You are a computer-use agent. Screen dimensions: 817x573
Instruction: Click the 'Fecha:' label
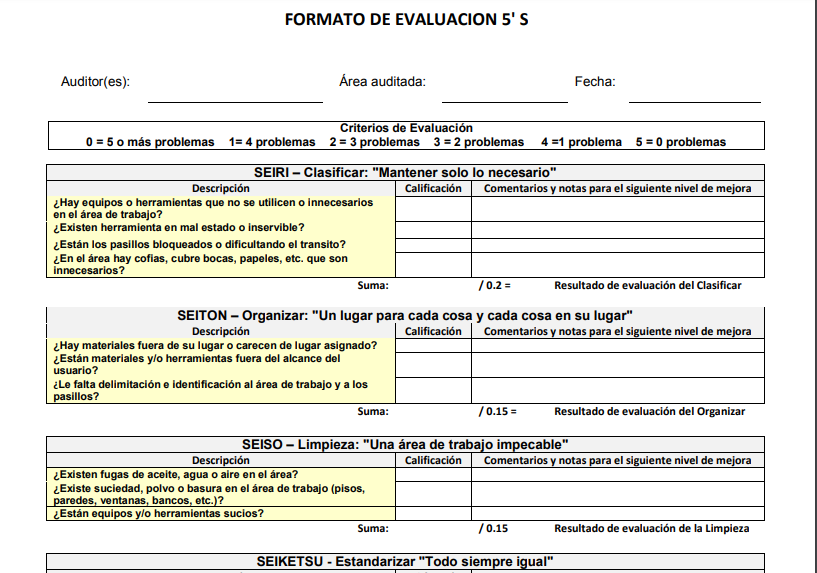tap(595, 82)
